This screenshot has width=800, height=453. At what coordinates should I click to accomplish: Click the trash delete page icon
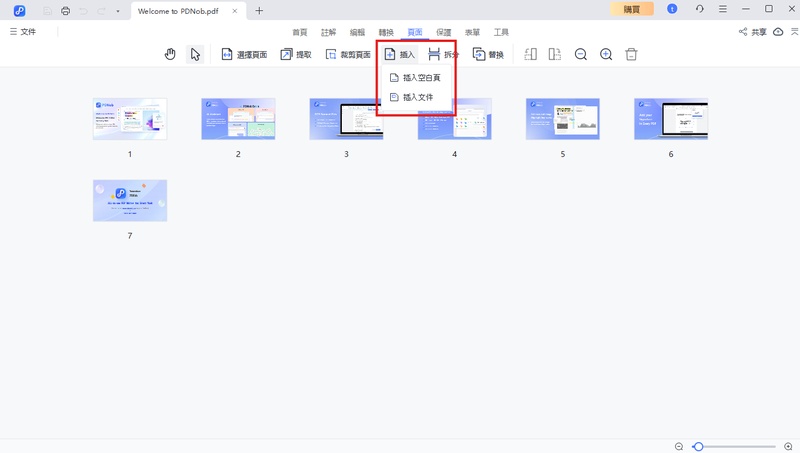(x=631, y=54)
